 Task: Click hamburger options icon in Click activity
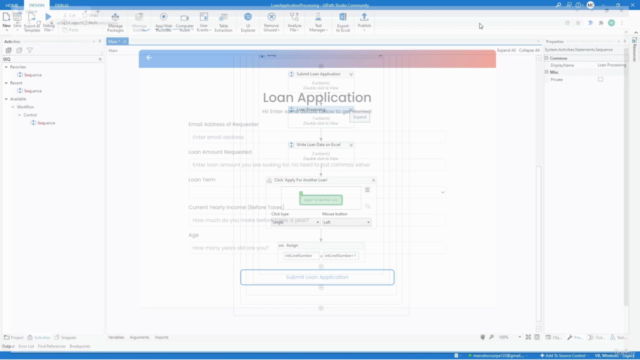click(x=367, y=190)
